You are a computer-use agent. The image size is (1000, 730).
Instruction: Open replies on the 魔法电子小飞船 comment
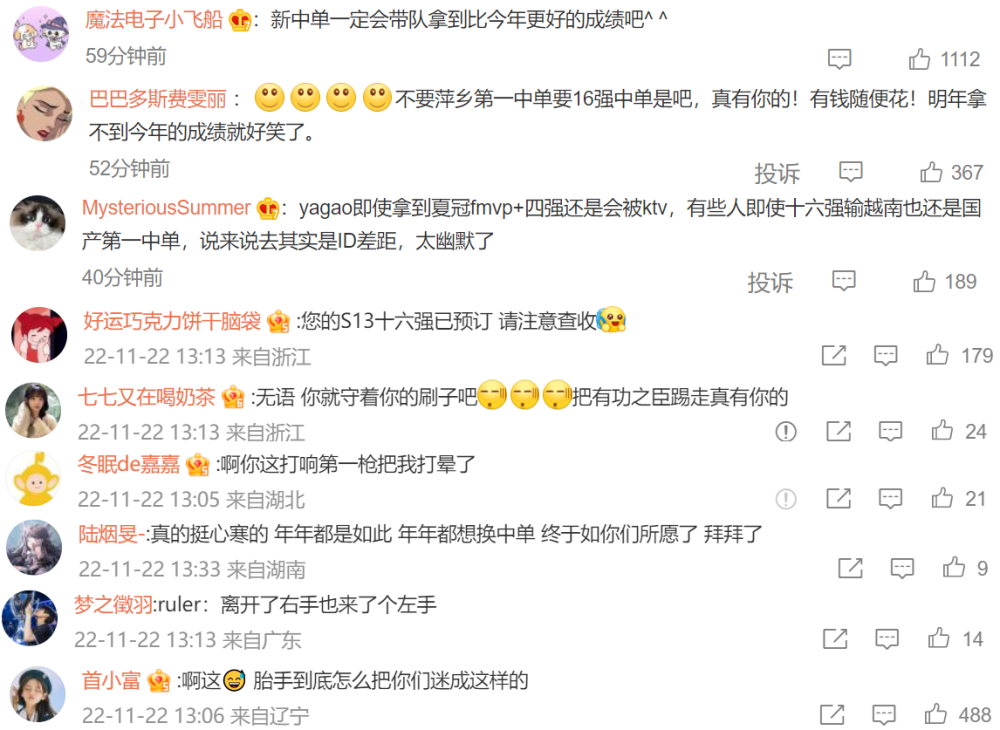(x=839, y=59)
